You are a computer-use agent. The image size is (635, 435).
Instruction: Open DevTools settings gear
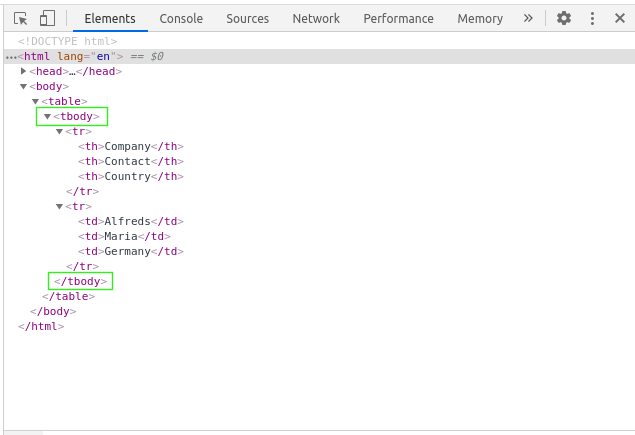(564, 18)
